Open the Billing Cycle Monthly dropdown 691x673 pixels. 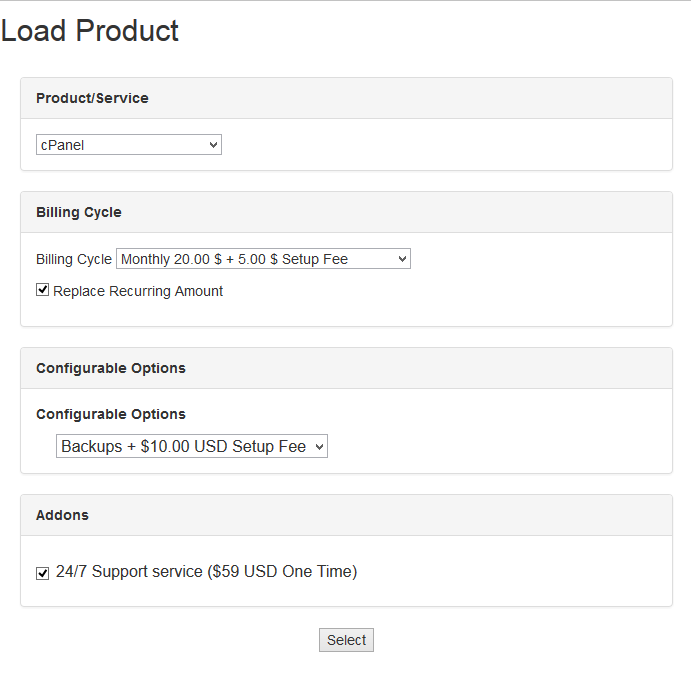coord(263,259)
